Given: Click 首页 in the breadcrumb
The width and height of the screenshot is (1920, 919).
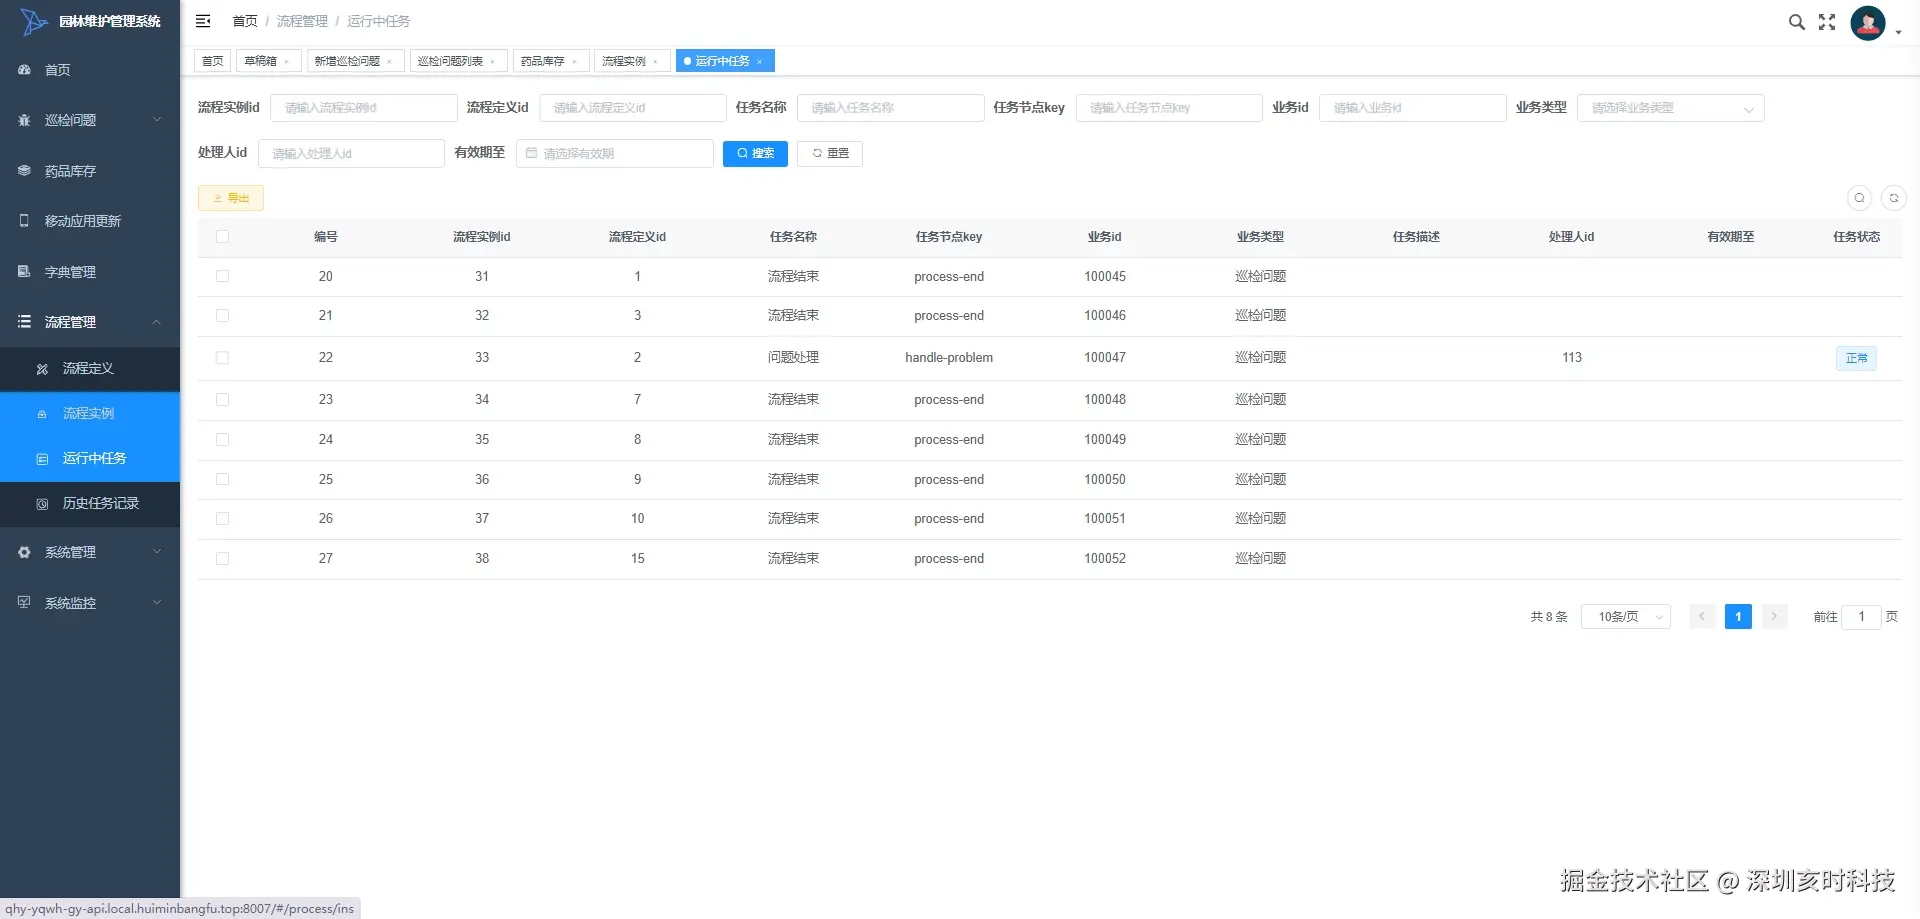Looking at the screenshot, I should [x=245, y=21].
